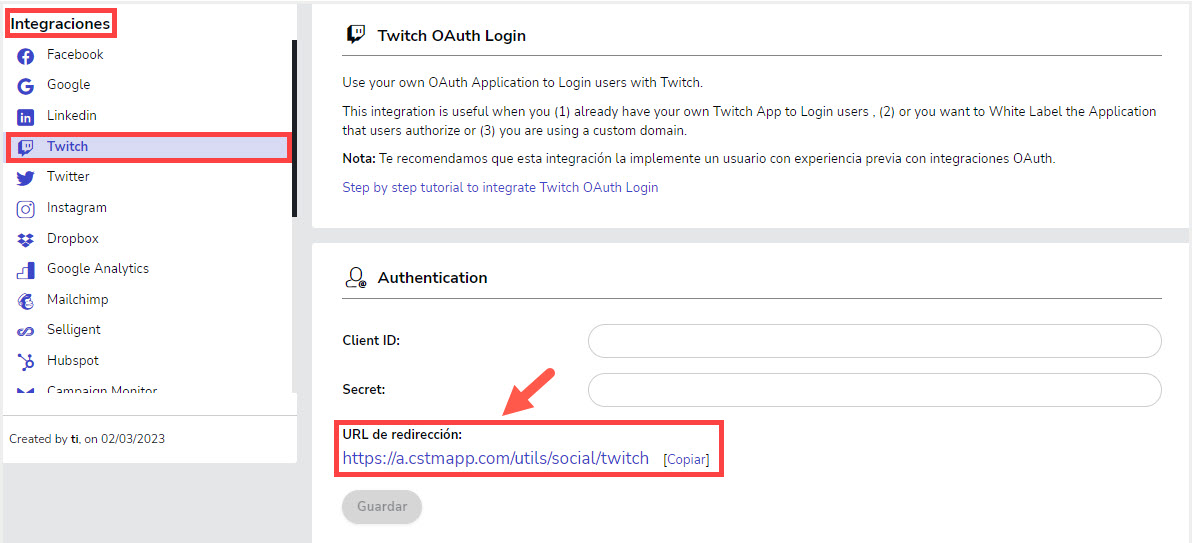Select the Hubspot integration label
Image resolution: width=1192 pixels, height=543 pixels.
point(73,360)
